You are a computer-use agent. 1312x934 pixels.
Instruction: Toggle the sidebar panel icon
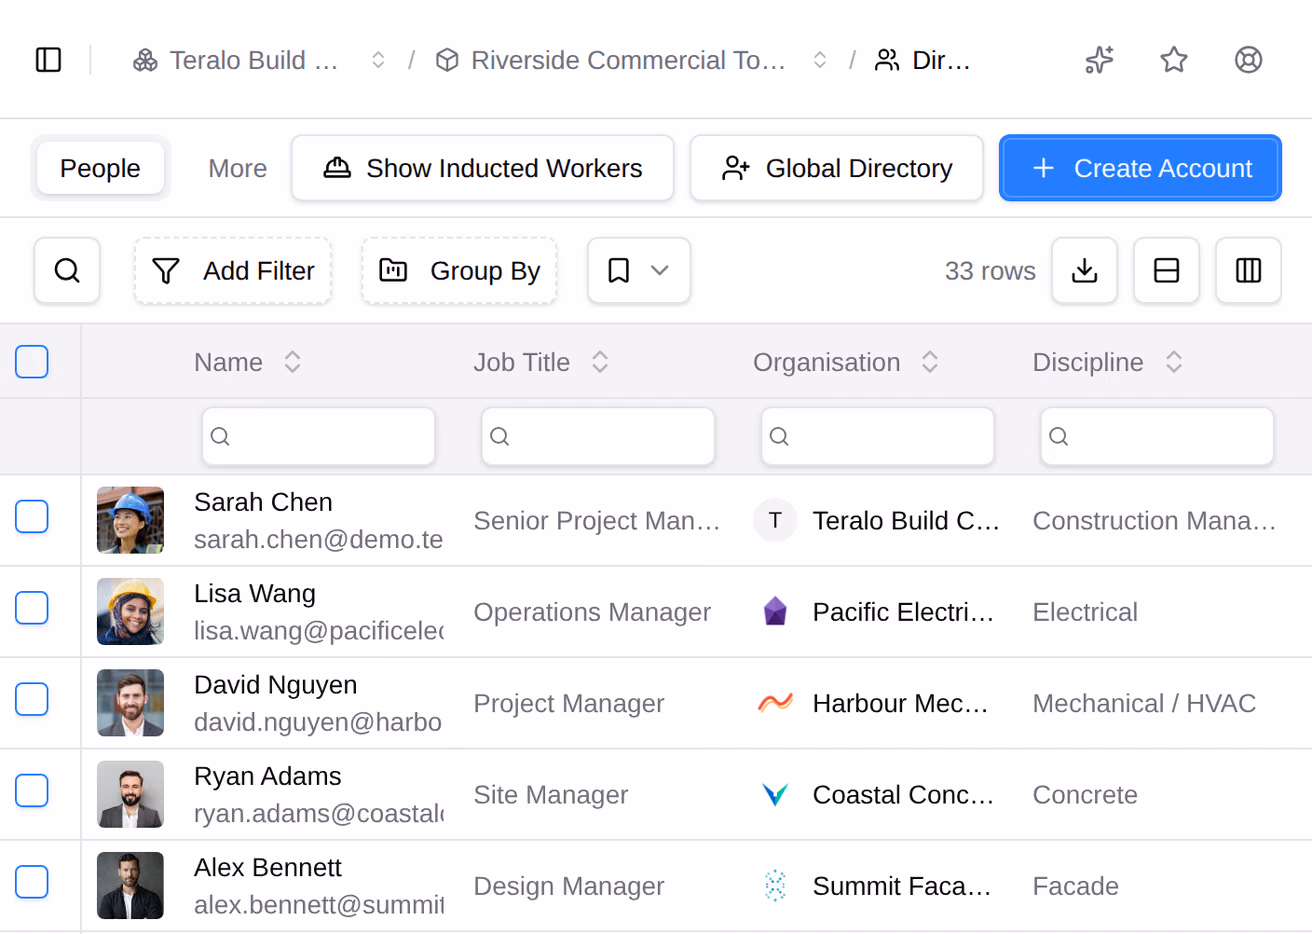[48, 60]
